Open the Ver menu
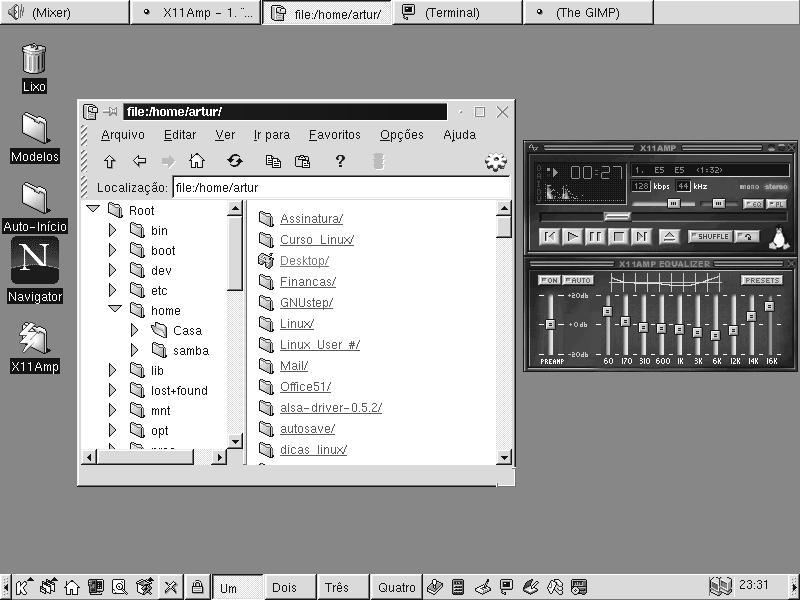800x600 pixels. pos(224,135)
